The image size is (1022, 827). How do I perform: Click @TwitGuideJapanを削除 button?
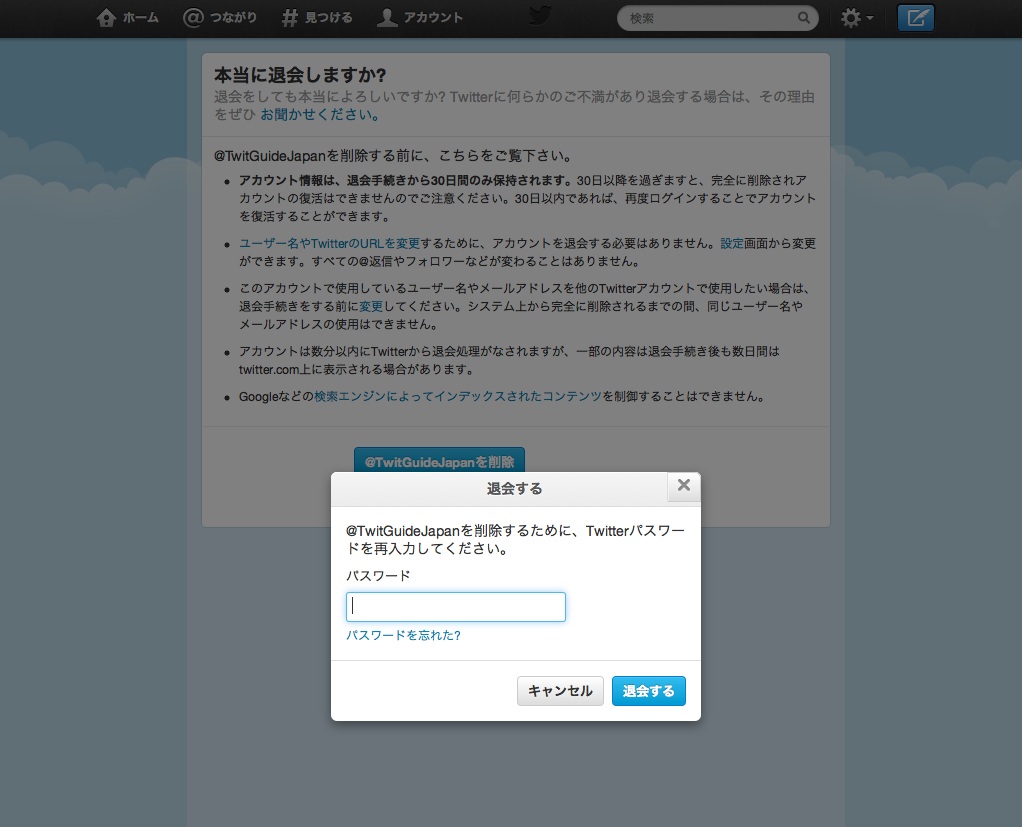[x=439, y=461]
